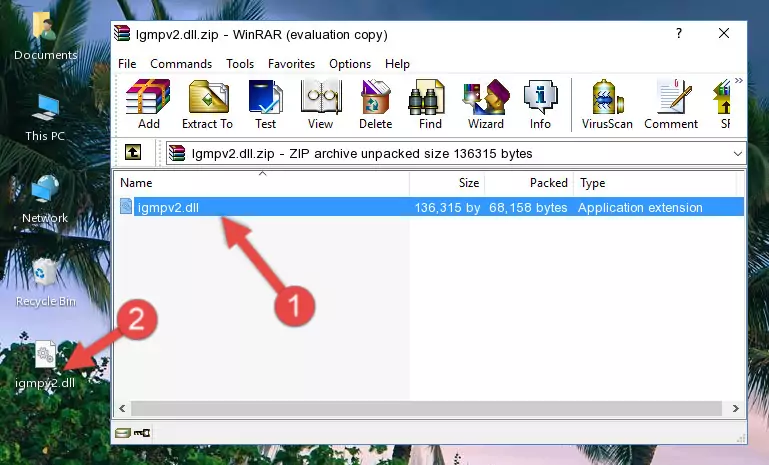Click the horizontal scrollbar track
The height and width of the screenshot is (465, 769).
pos(426,408)
